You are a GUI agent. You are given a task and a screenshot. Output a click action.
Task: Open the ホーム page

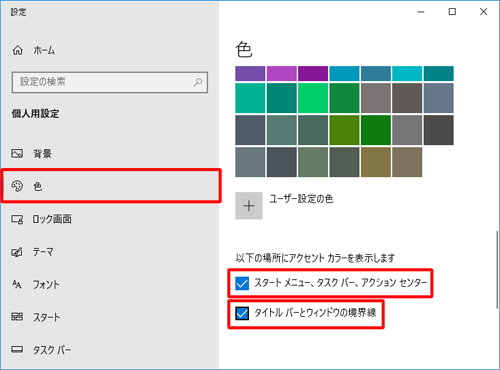pos(44,50)
